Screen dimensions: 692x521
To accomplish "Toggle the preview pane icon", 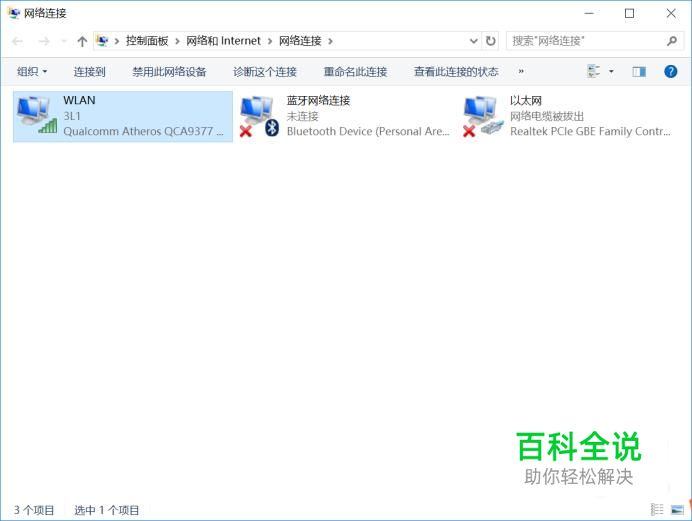I will tap(639, 71).
